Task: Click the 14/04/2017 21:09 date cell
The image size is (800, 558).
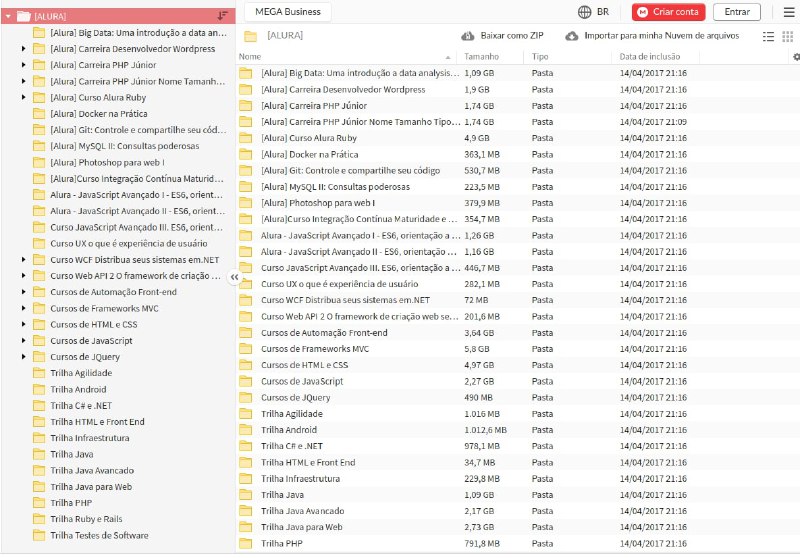Action: pyautogui.click(x=653, y=122)
